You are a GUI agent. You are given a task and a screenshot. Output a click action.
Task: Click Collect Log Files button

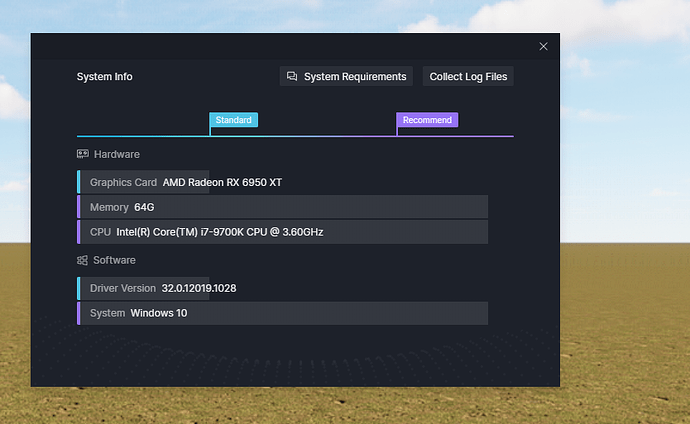point(468,77)
